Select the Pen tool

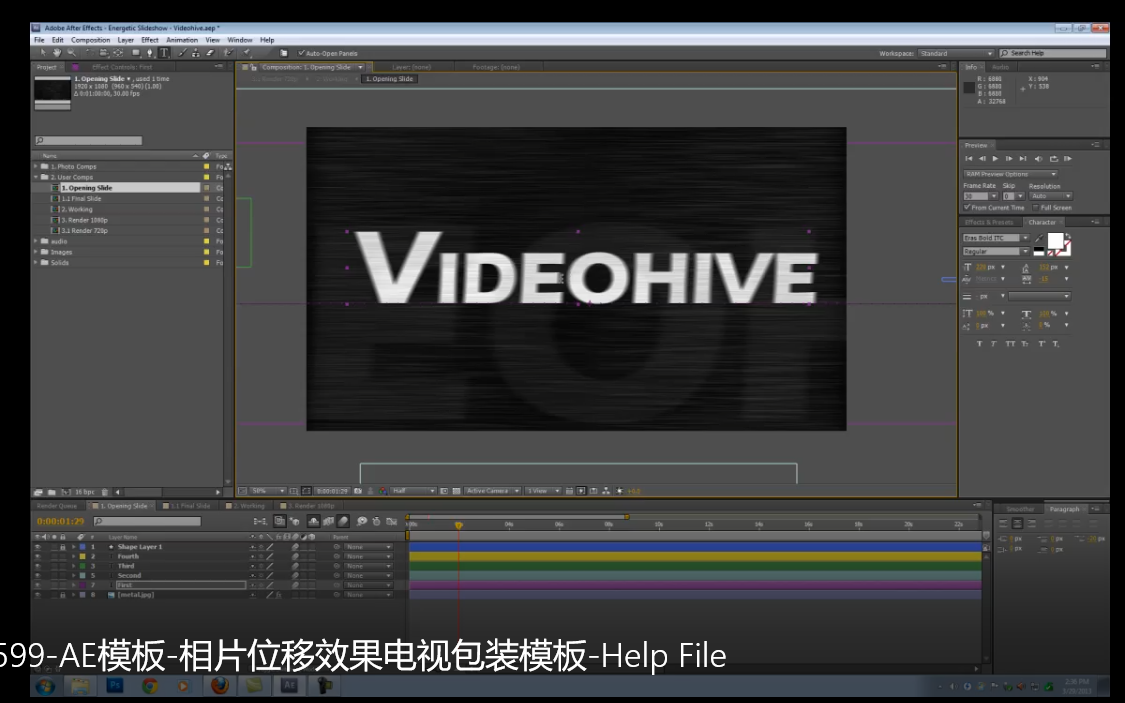(x=149, y=52)
